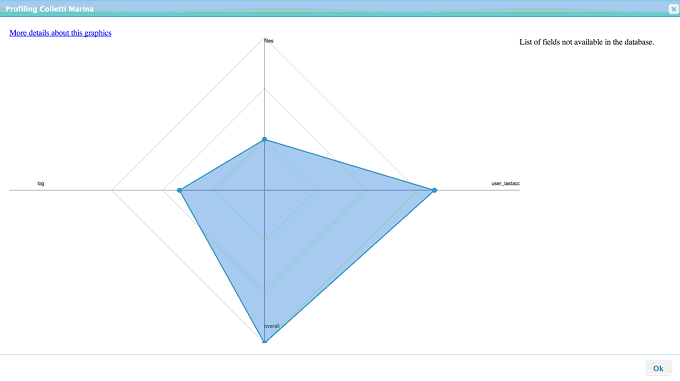This screenshot has width=680, height=381.
Task: Click the center origin of the radar chart
Action: [265, 190]
